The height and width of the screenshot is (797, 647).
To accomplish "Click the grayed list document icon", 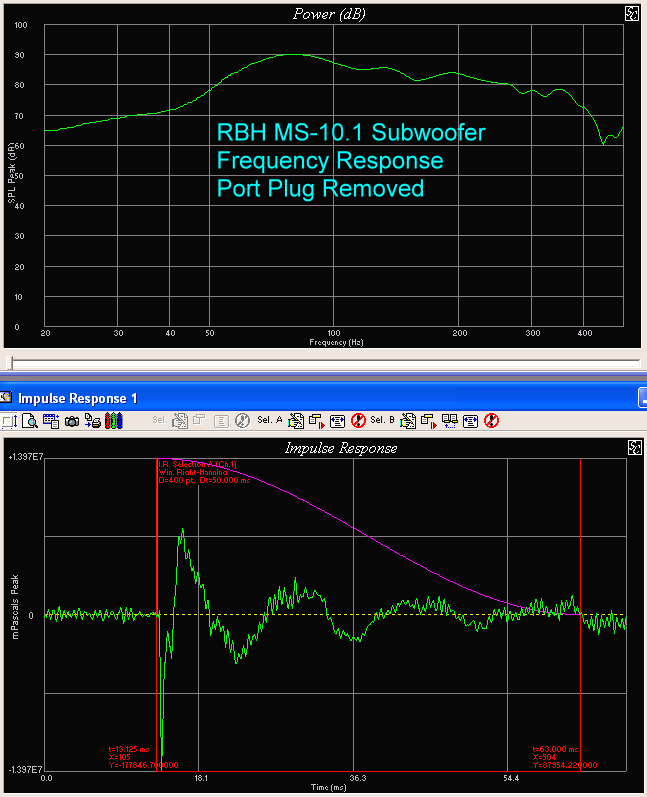I will [x=221, y=421].
